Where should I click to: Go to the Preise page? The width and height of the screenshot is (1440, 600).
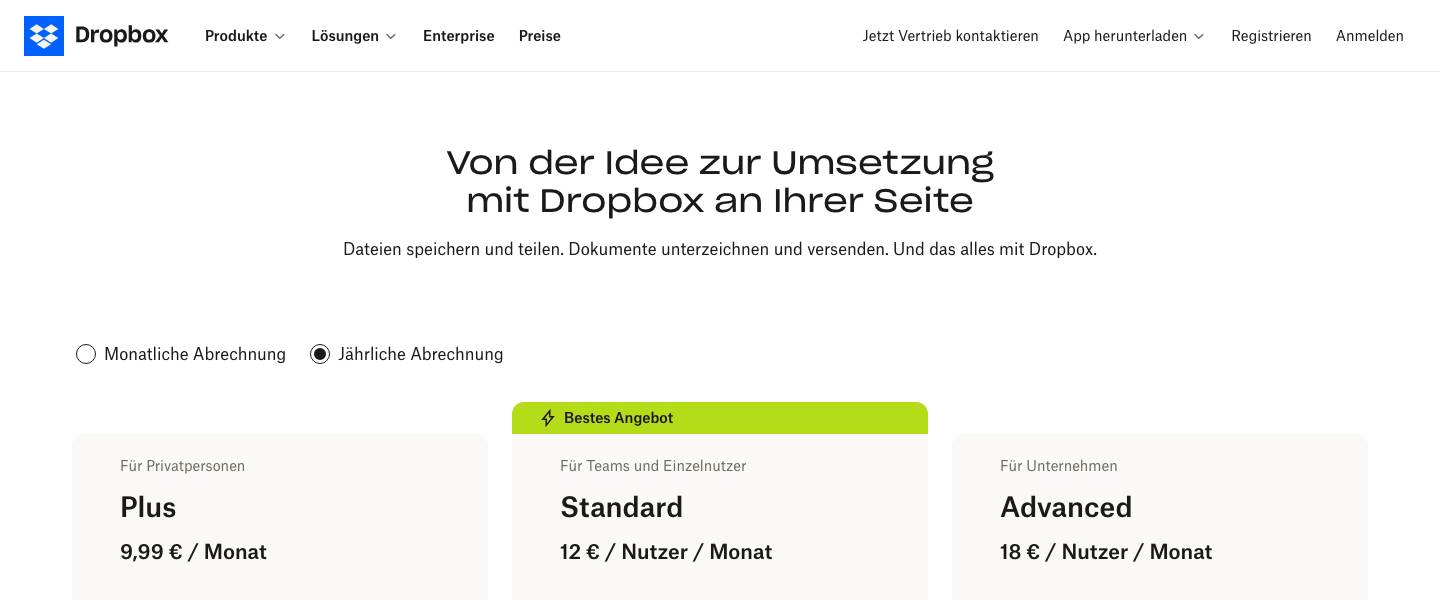tap(540, 36)
